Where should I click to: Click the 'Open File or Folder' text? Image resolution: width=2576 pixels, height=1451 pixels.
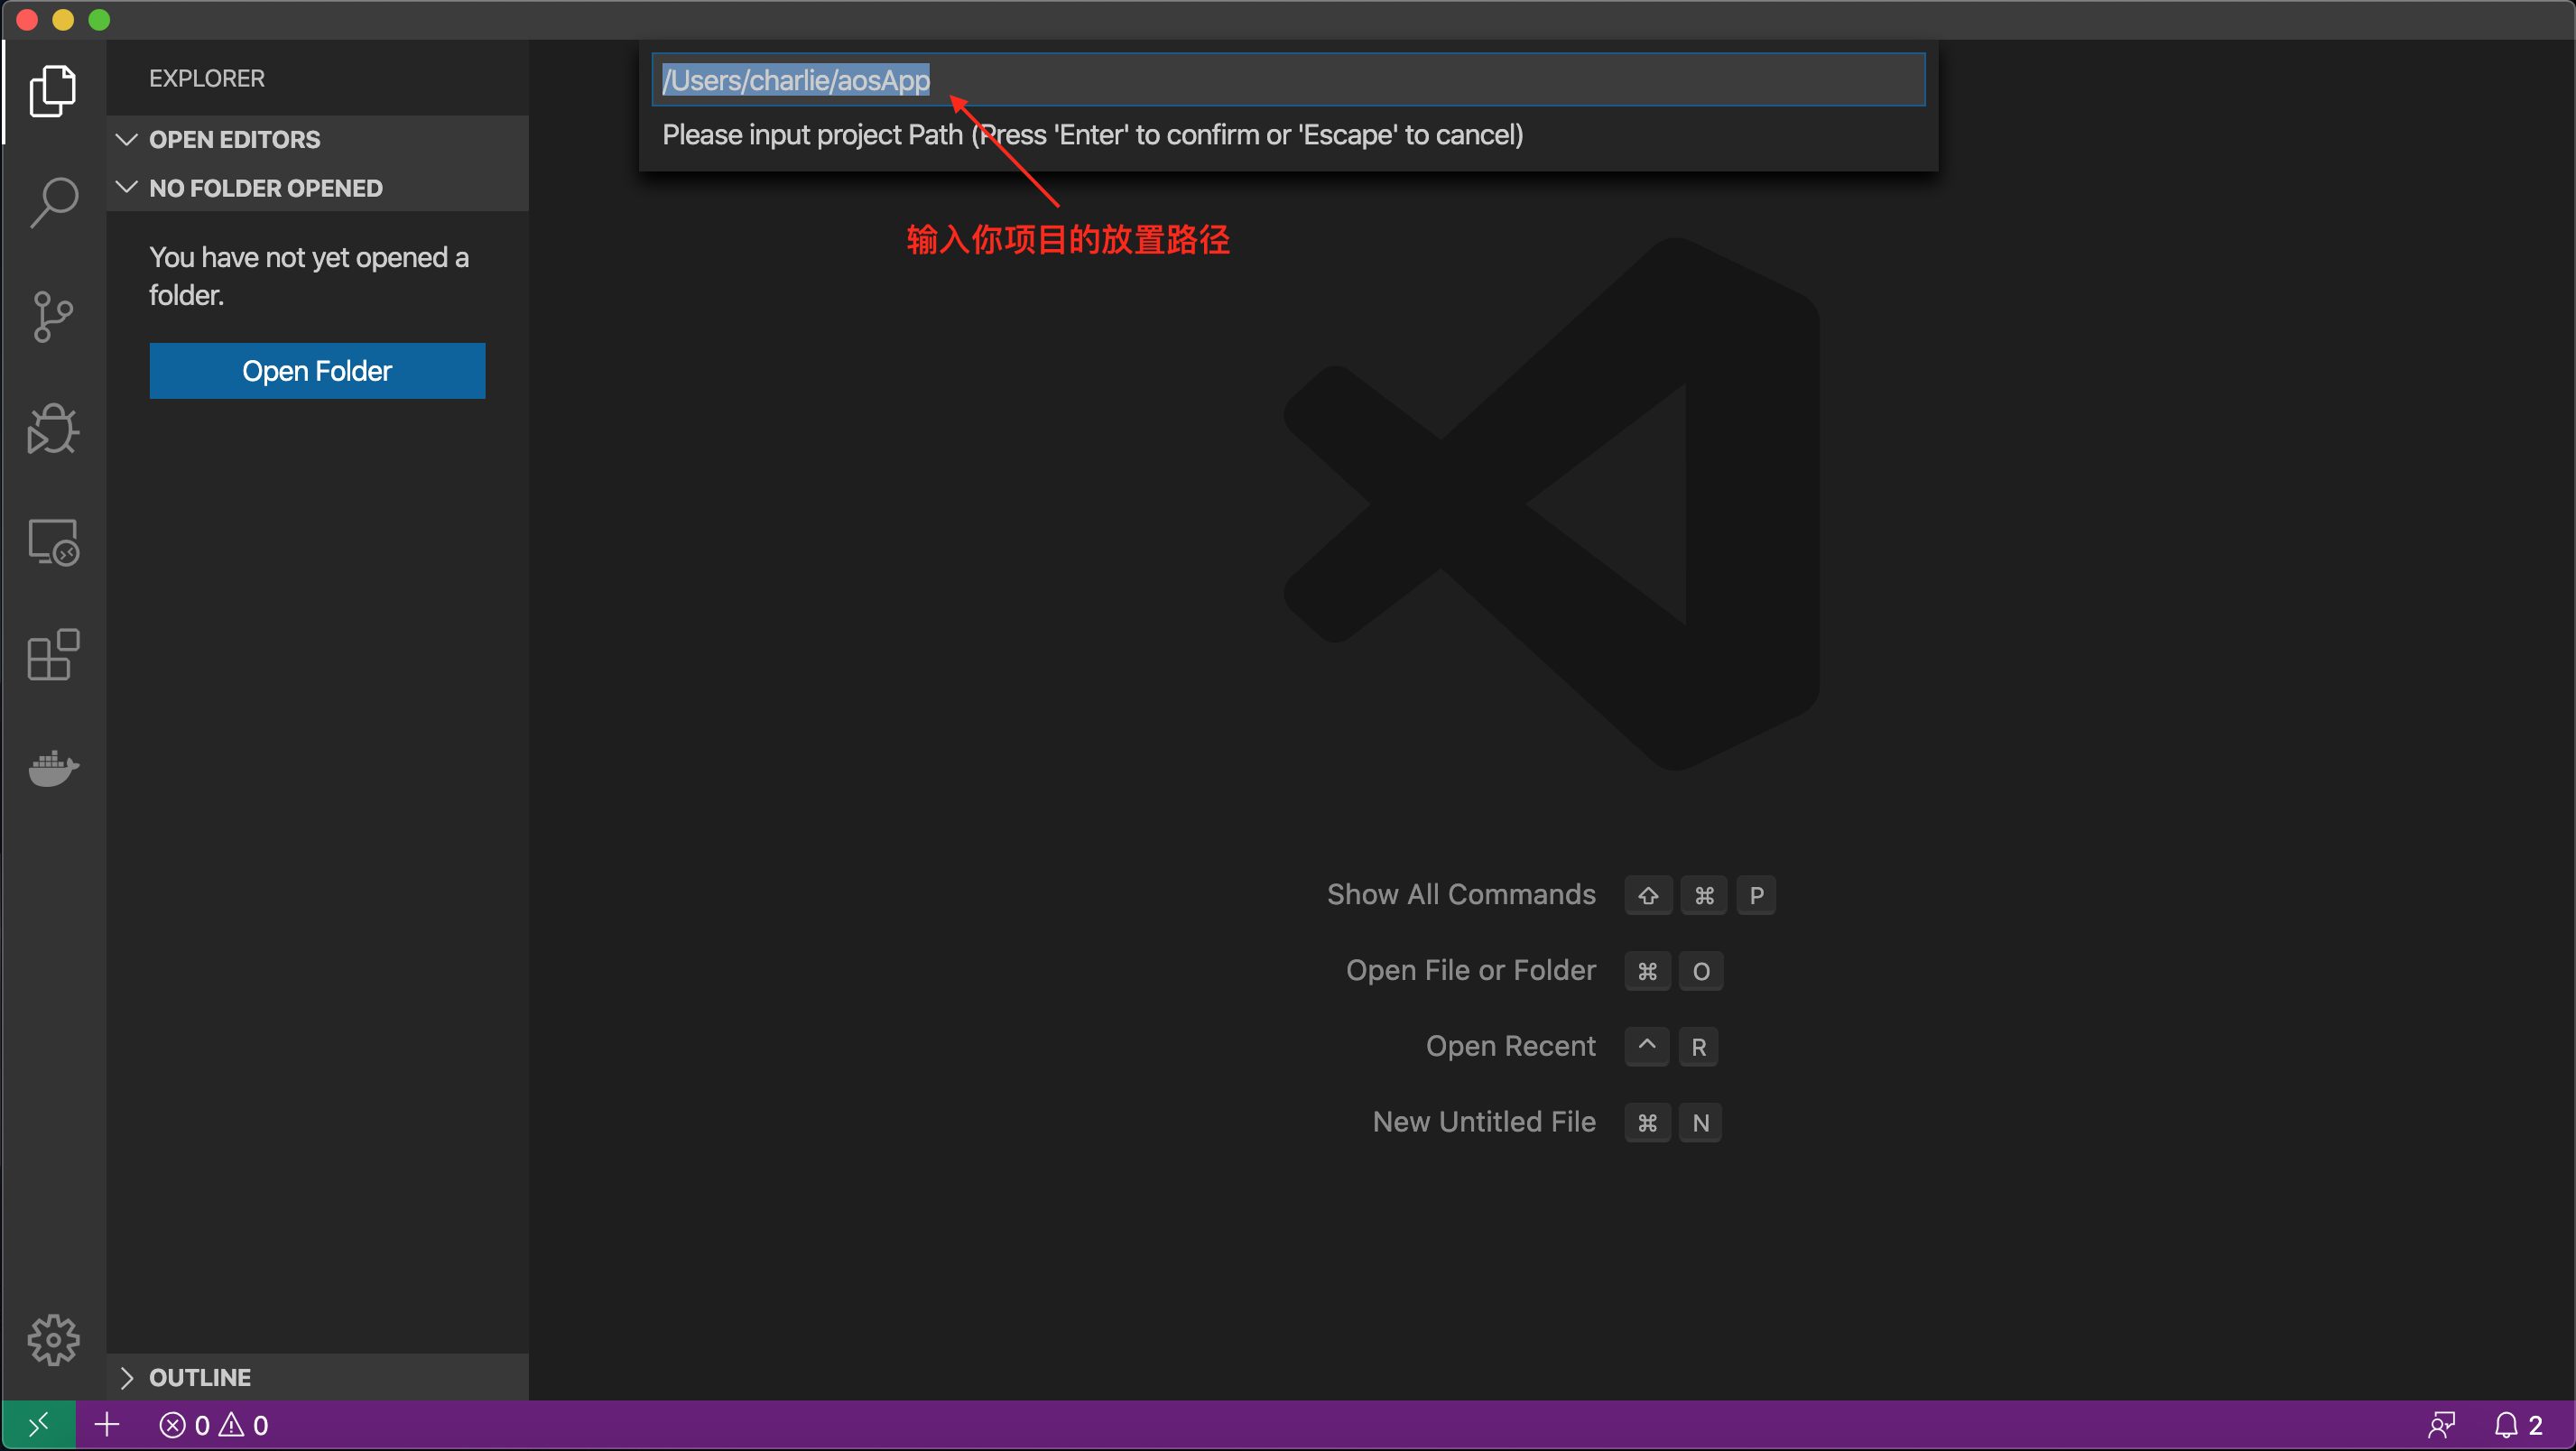[1470, 970]
